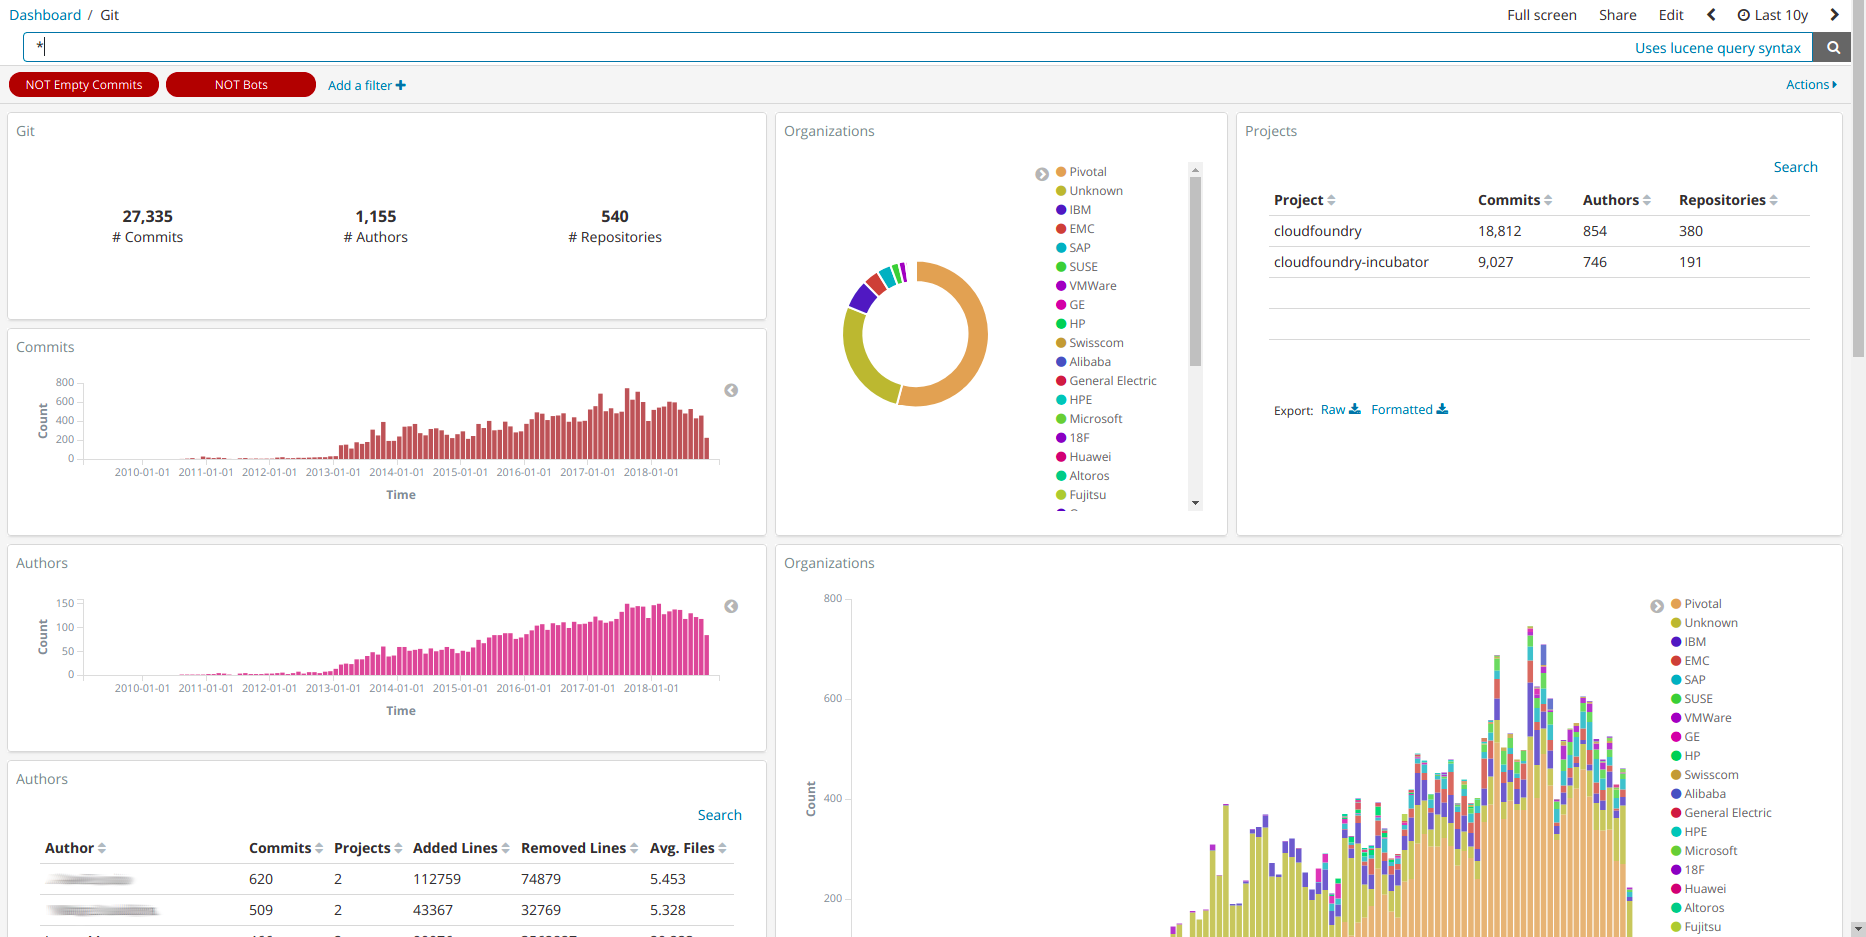Toggle the donut chart legend arrow
This screenshot has height=937, width=1866.
point(1042,174)
